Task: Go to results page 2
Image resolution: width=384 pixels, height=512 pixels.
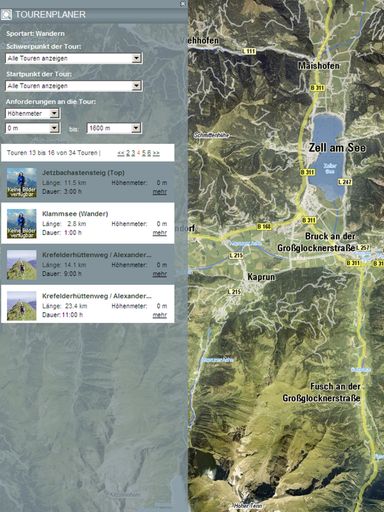Action: (x=128, y=153)
